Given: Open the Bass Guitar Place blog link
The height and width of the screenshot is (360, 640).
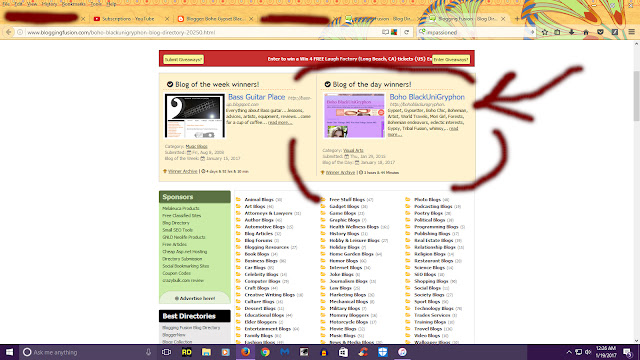Looking at the screenshot, I should [256, 97].
